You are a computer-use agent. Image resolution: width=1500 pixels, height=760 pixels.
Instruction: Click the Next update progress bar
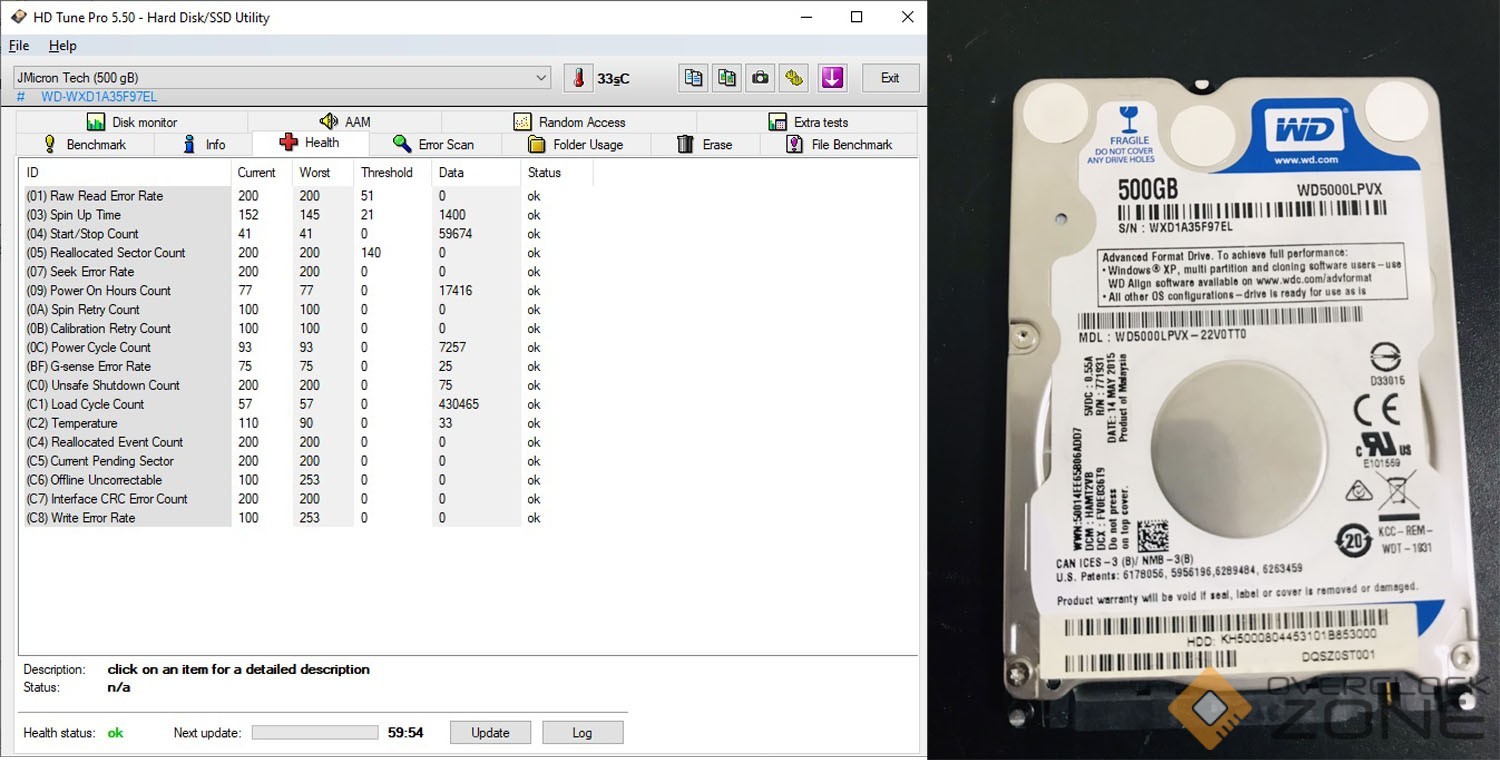[x=315, y=733]
